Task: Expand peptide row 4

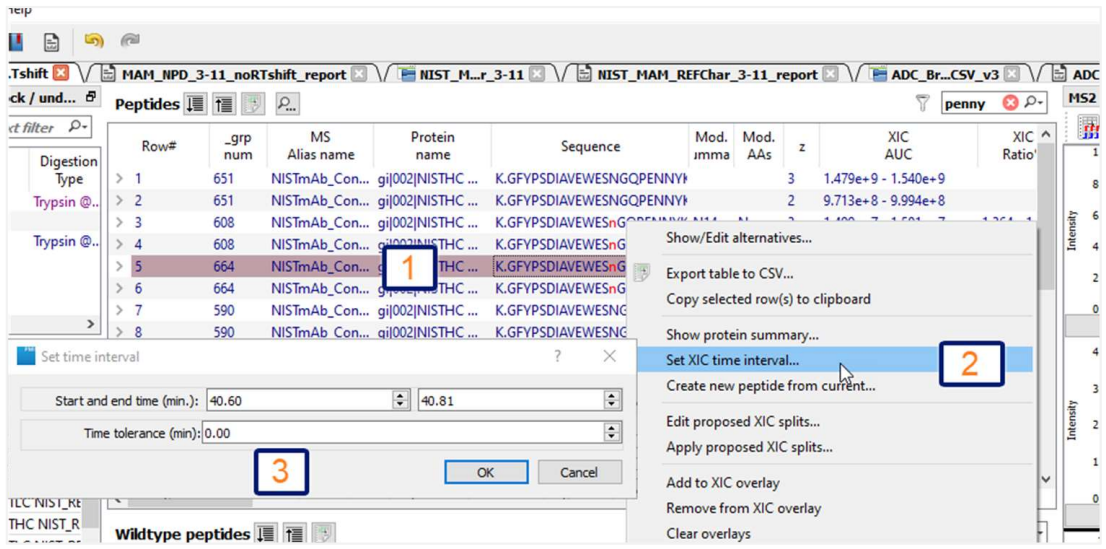Action: [x=120, y=245]
